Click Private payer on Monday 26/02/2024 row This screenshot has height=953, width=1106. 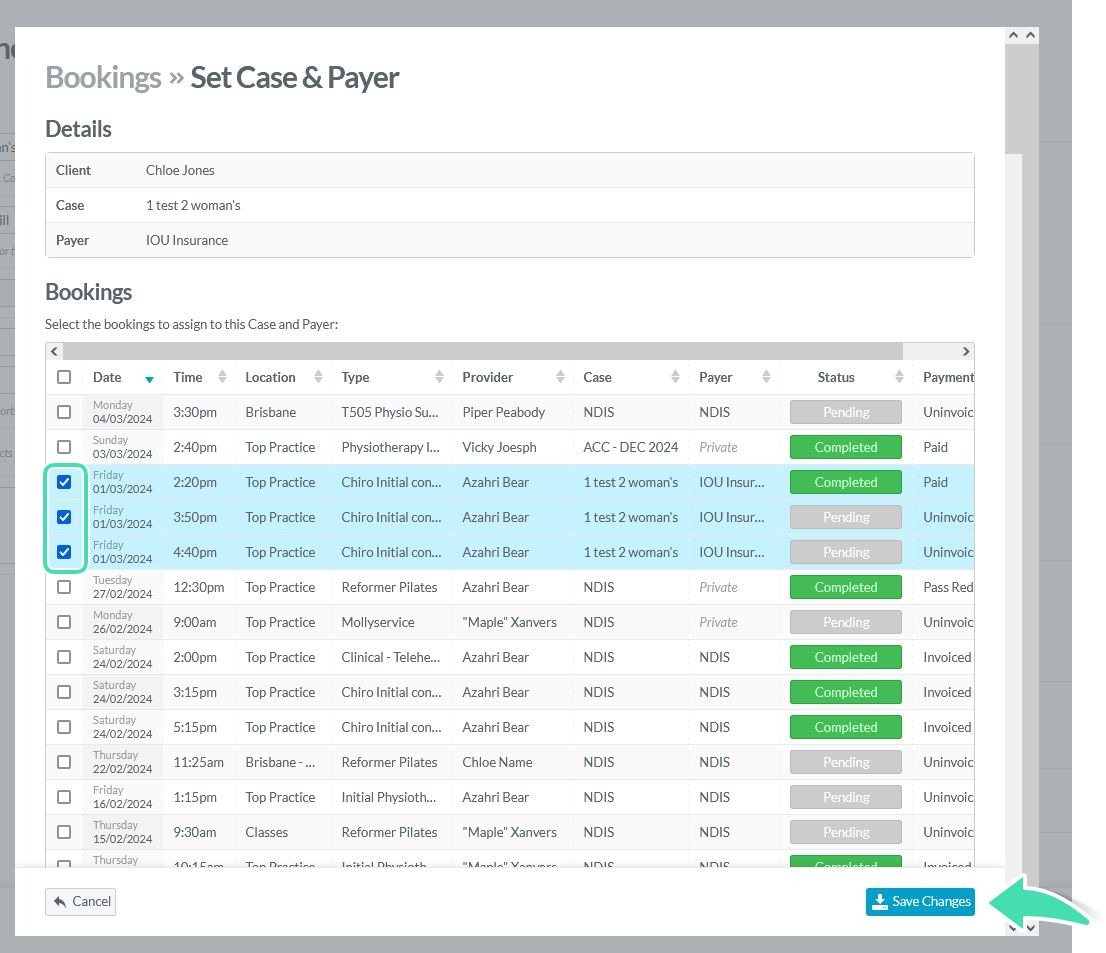point(718,622)
